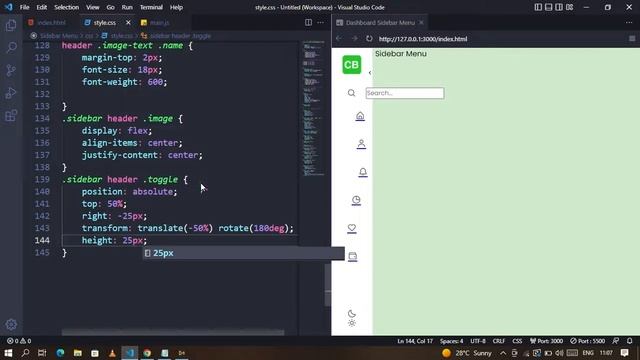Click the bell notifications icon in preview sidebar
Viewport: 640px width, 360px height.
(363, 172)
